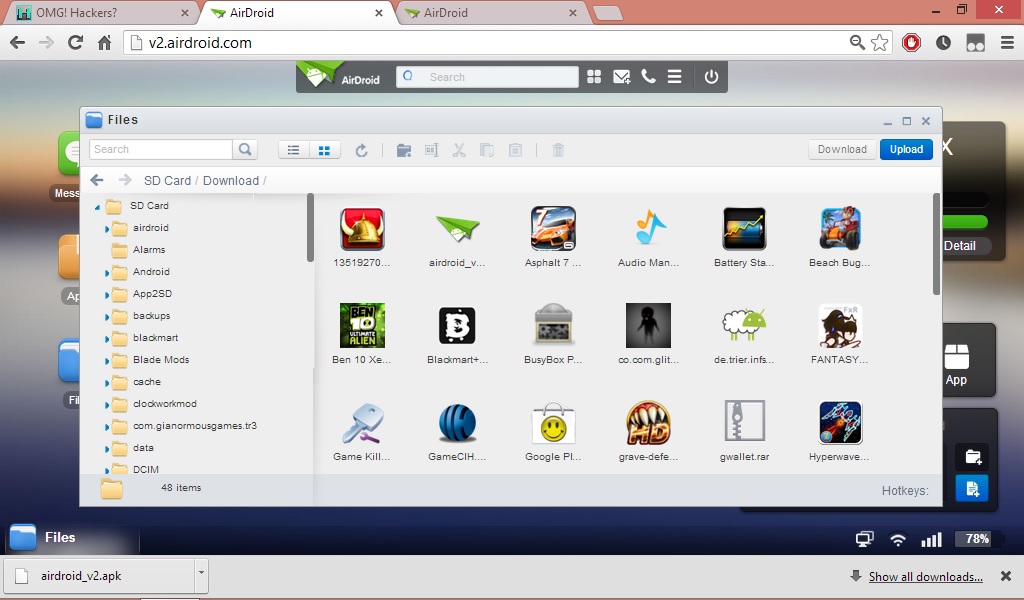Go back with Files navigation arrow

tap(97, 180)
